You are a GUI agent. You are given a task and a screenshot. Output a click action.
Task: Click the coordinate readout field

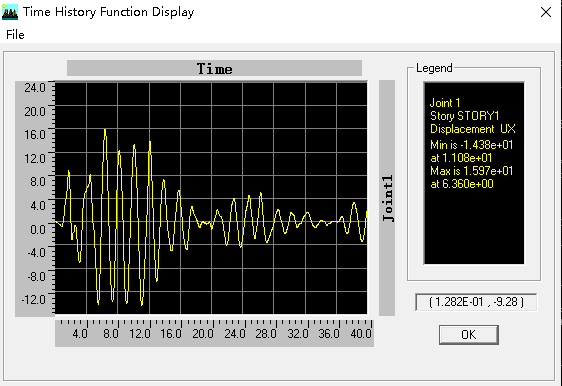476,302
